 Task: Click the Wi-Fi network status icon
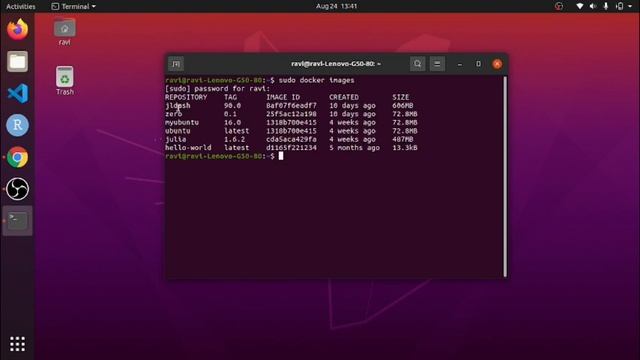[580, 6]
